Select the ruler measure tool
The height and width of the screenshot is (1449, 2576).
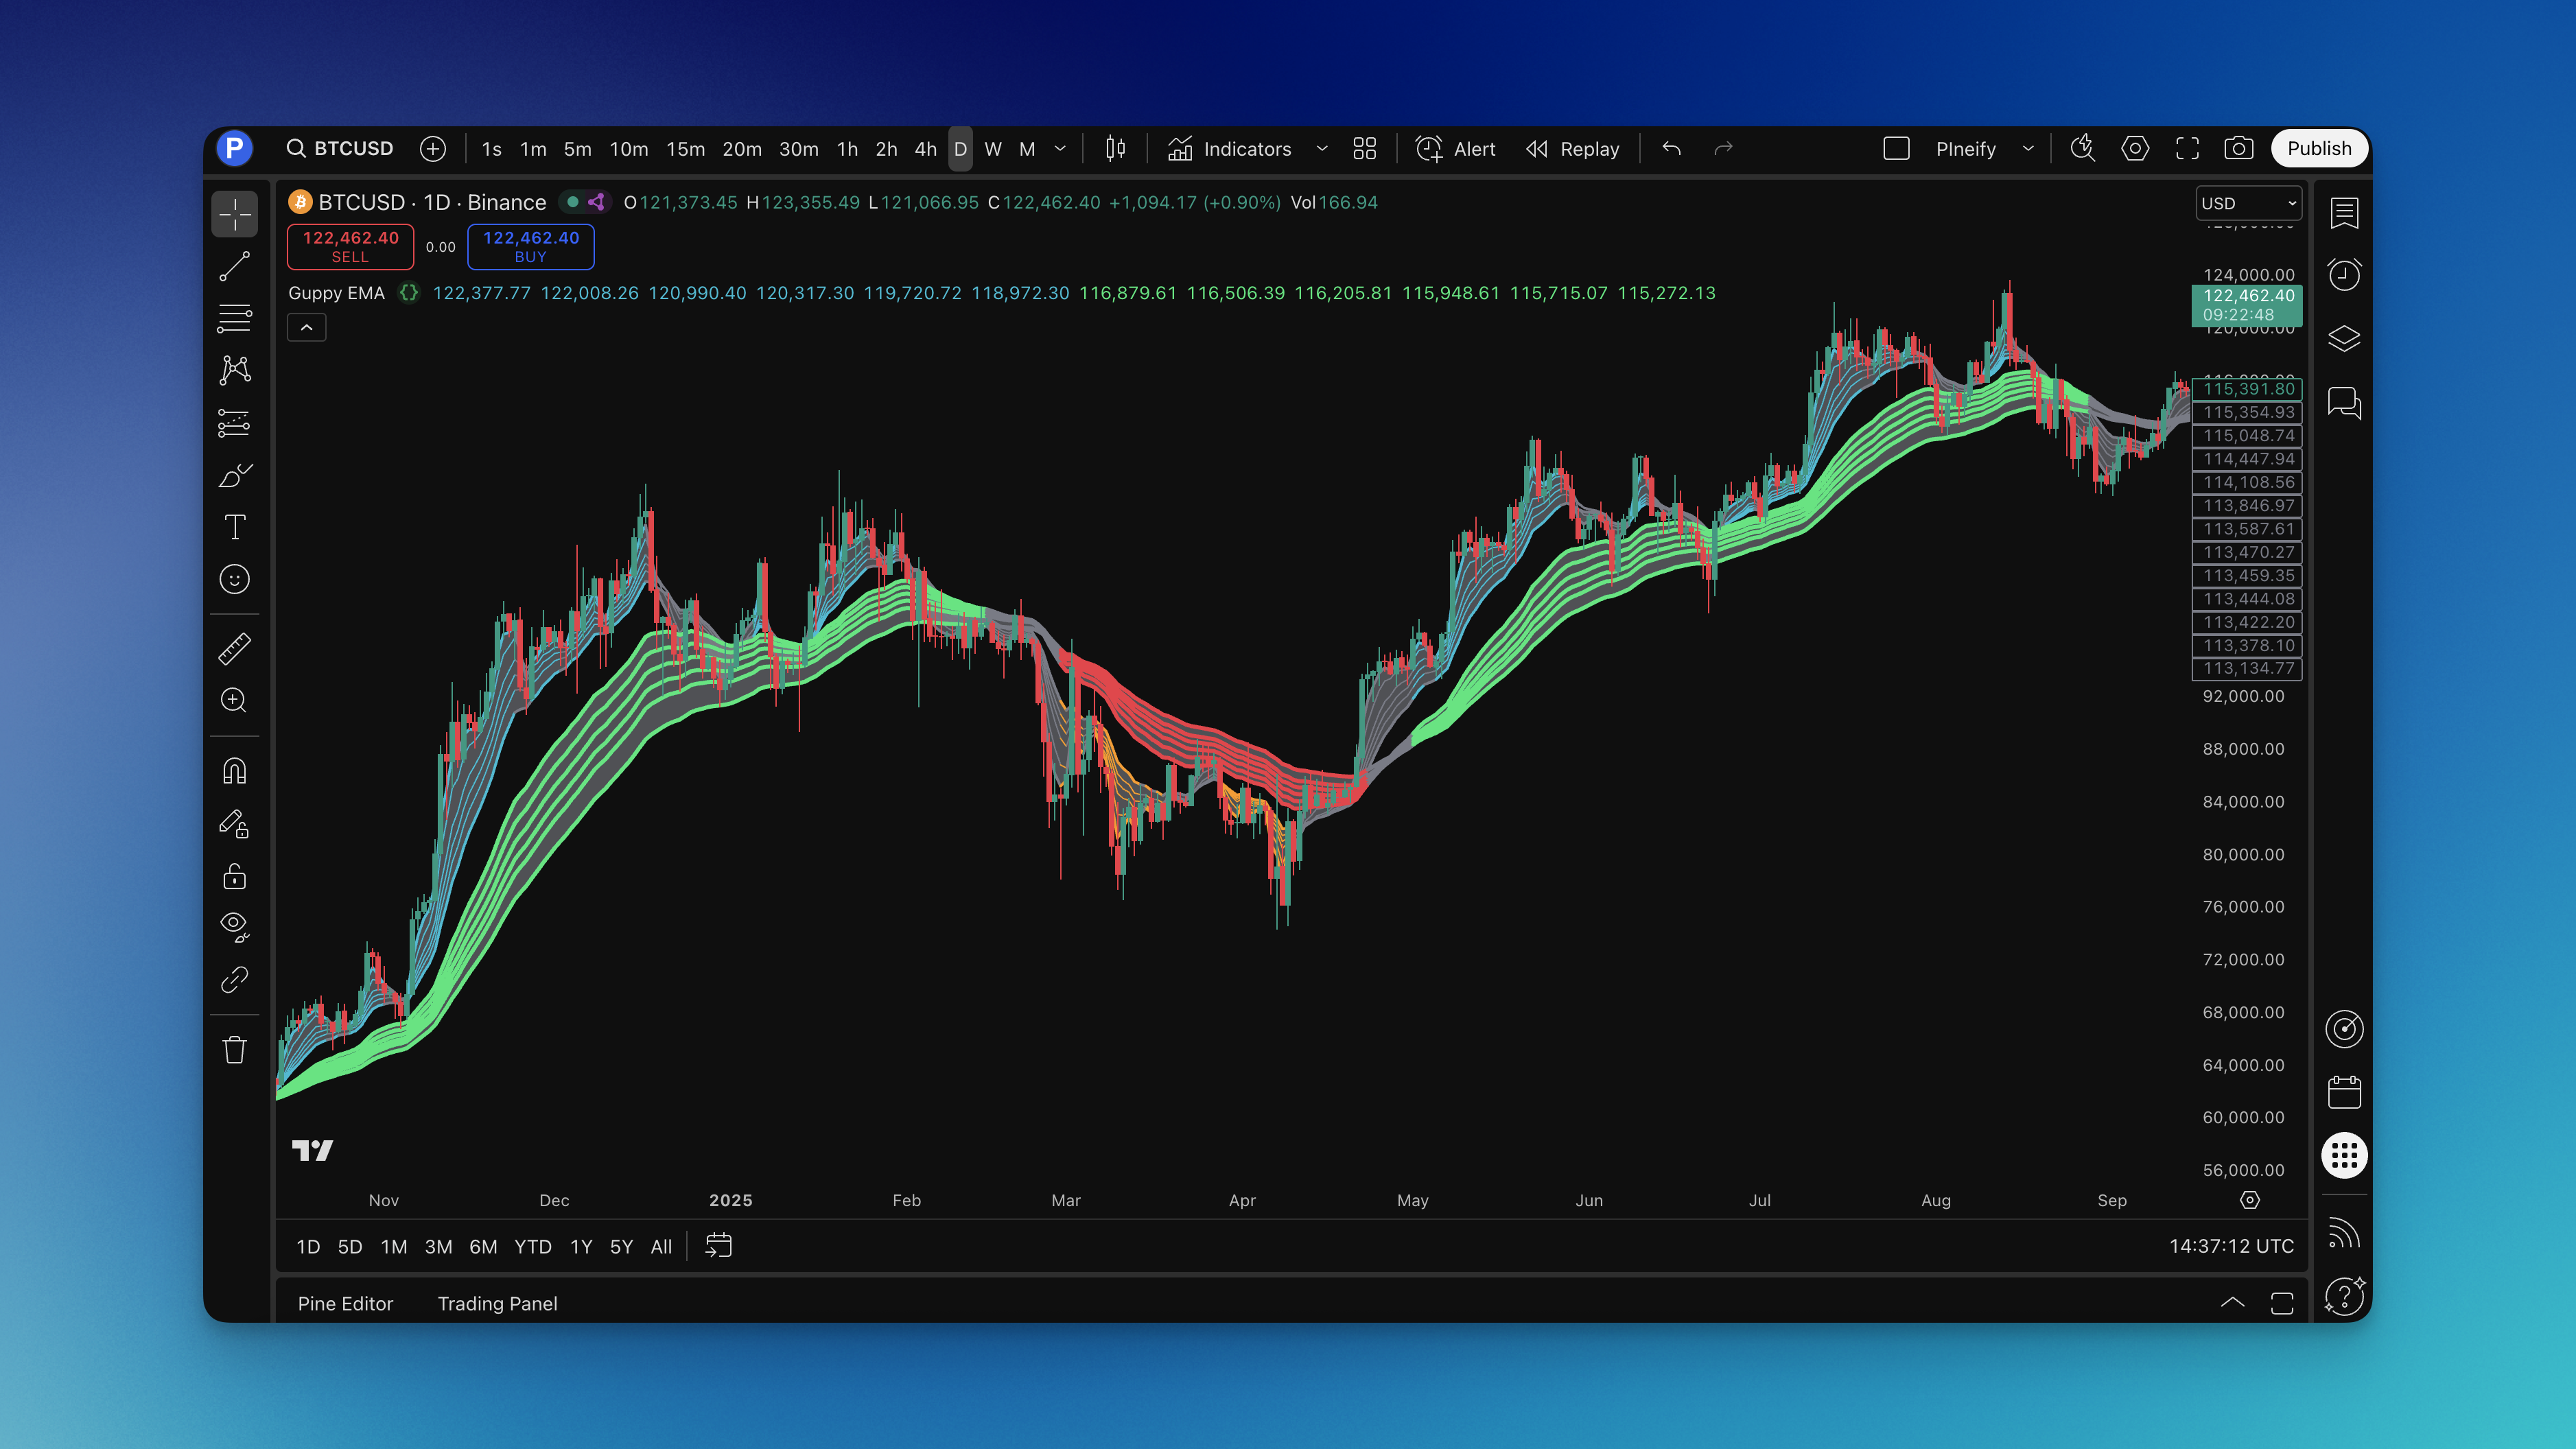click(x=234, y=649)
